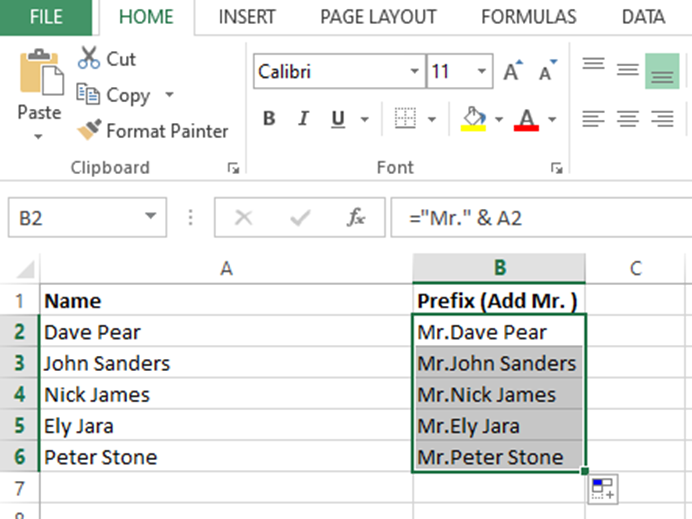Click the Cut scissors icon
Image resolution: width=692 pixels, height=519 pixels.
90,58
